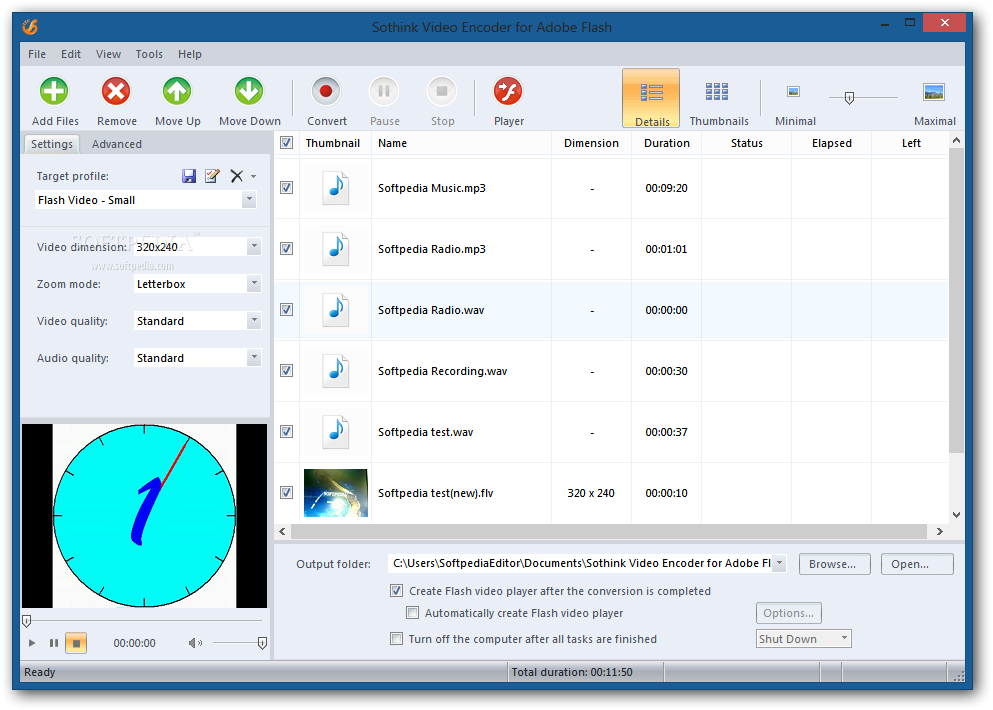
Task: Uncheck Softpedia test.wav checkbox
Action: (x=286, y=431)
